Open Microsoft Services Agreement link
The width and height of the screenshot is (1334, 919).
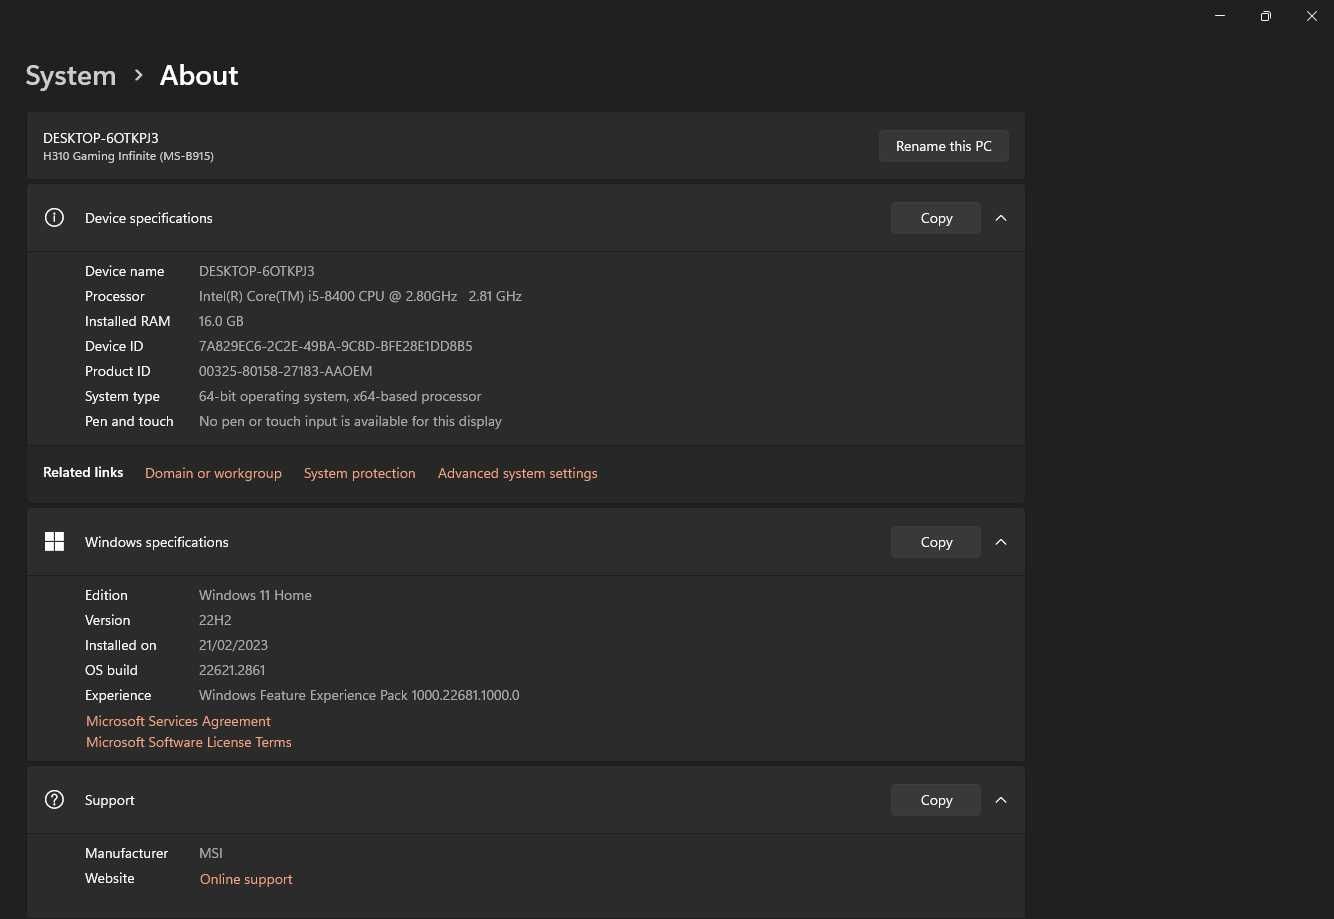178,721
